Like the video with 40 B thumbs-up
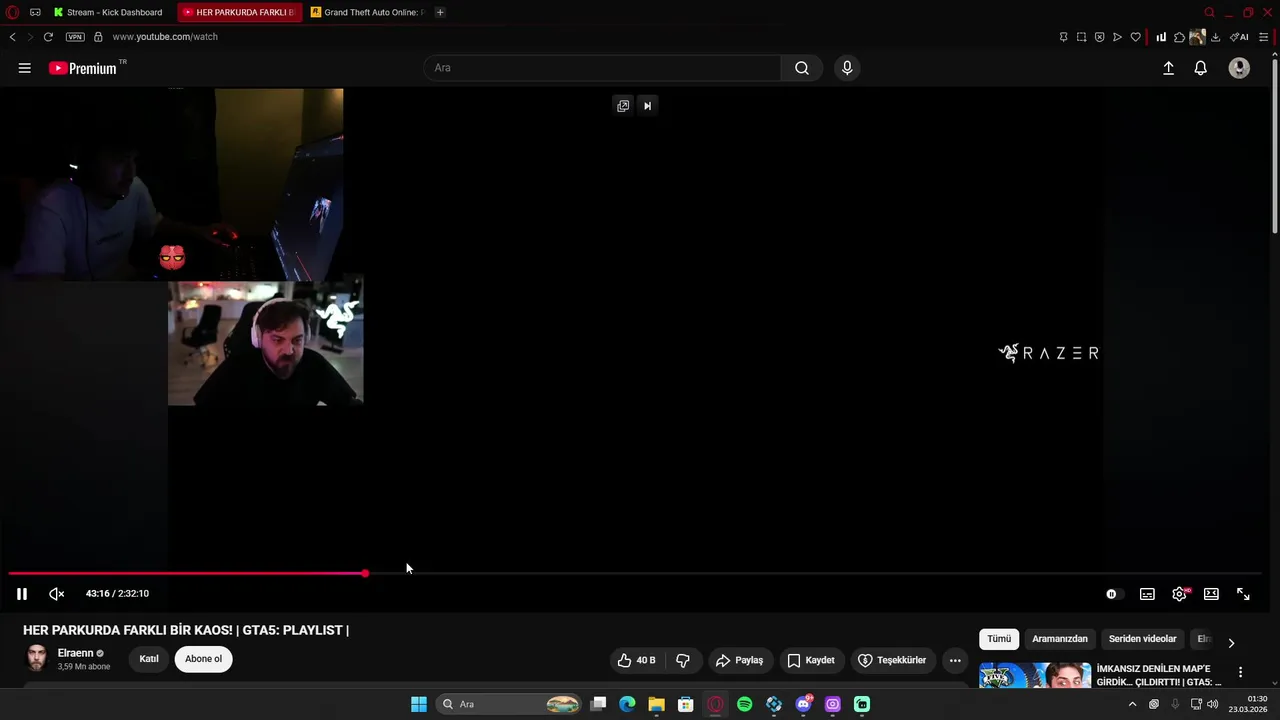This screenshot has height=720, width=1280. click(x=637, y=660)
